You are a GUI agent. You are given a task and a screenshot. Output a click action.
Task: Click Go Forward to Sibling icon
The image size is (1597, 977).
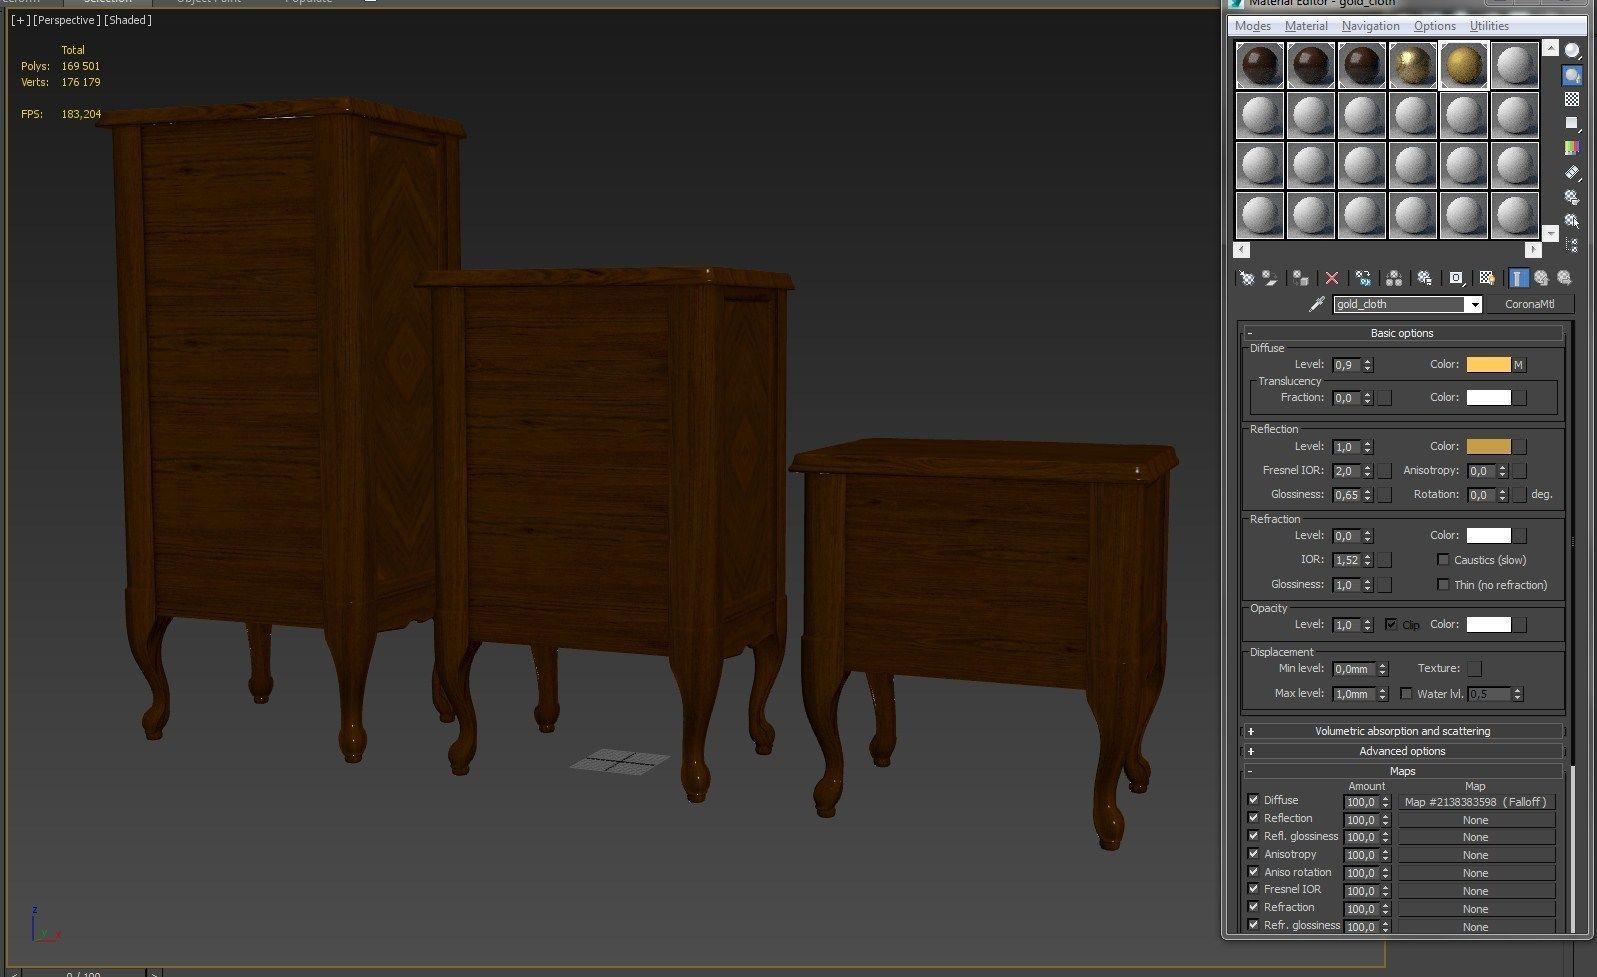1564,278
